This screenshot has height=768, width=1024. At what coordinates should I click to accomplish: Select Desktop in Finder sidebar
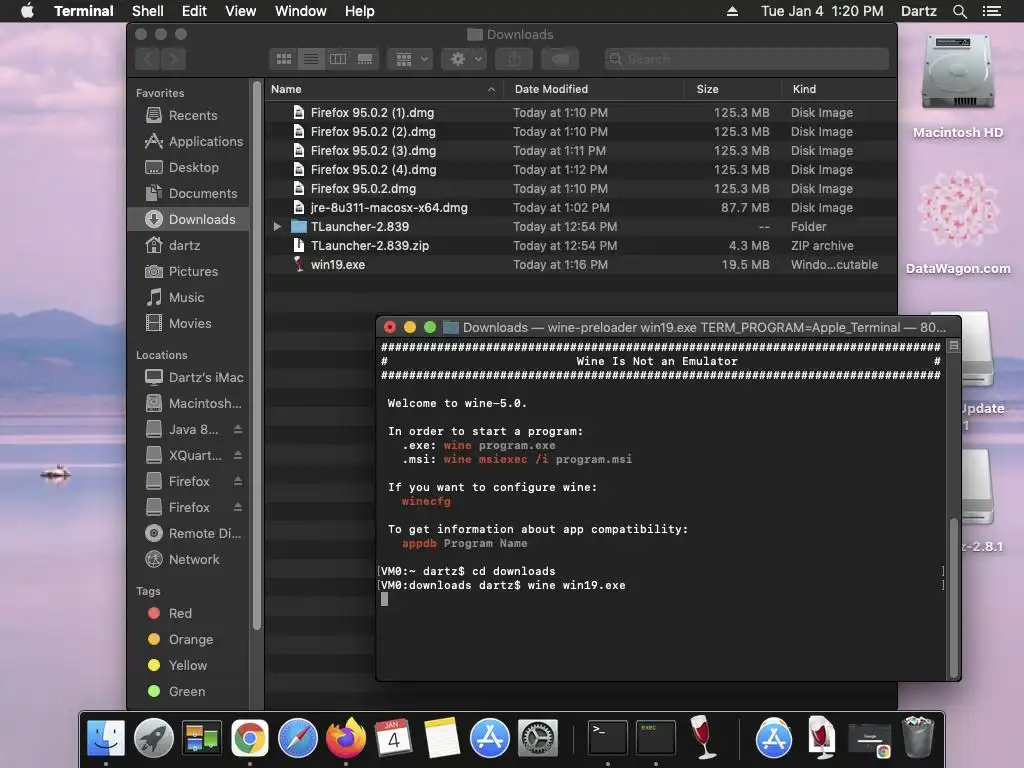(x=189, y=167)
